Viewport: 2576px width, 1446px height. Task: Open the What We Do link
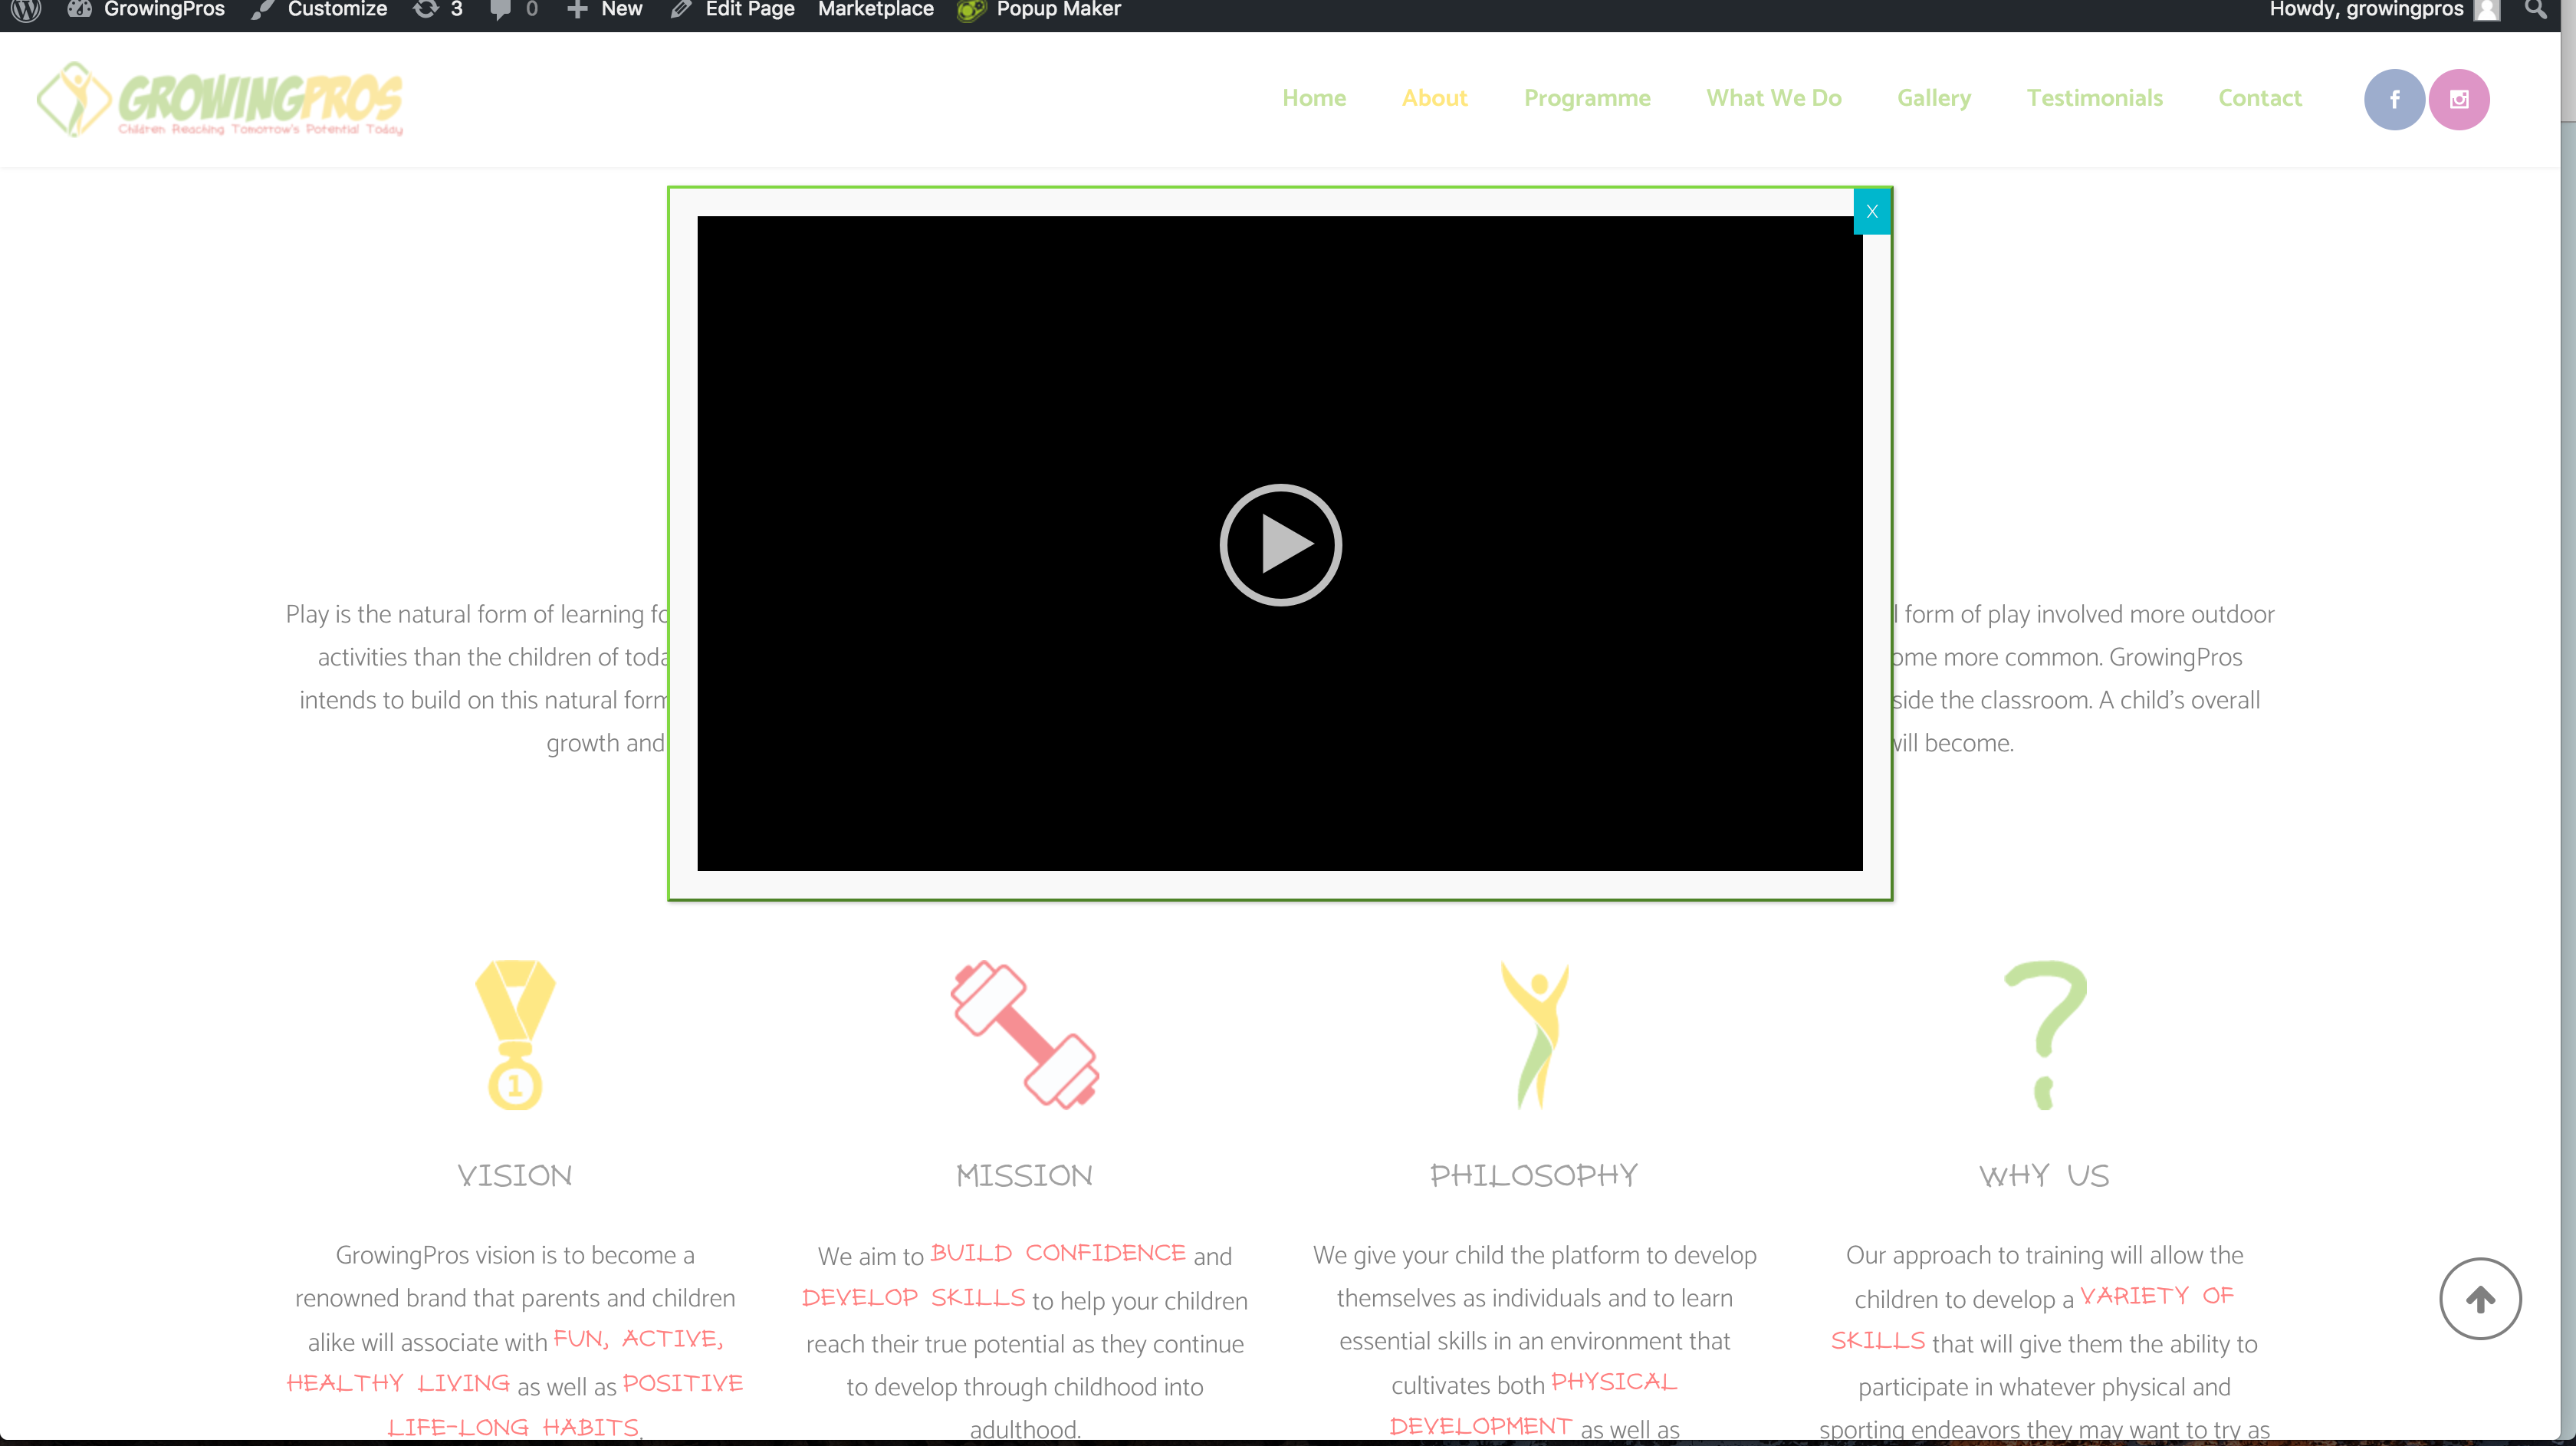click(x=1773, y=98)
